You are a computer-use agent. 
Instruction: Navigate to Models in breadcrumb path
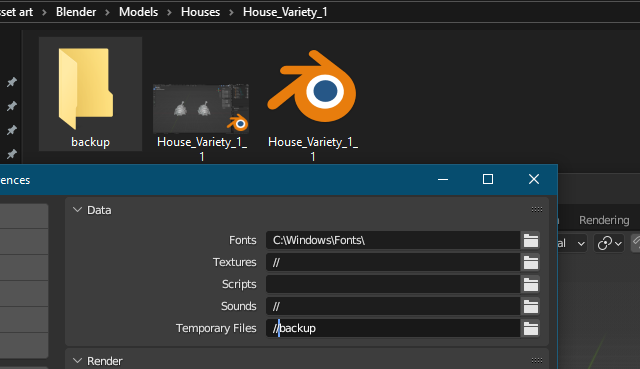138,12
